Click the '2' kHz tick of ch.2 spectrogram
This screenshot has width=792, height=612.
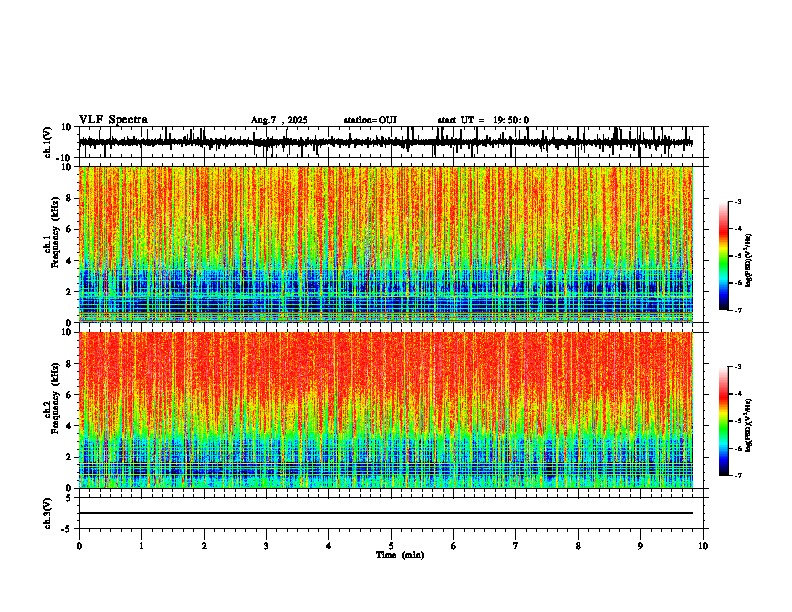69,457
